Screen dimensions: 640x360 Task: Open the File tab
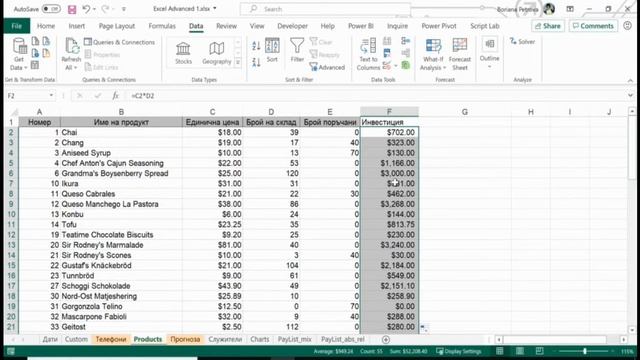(x=16, y=26)
